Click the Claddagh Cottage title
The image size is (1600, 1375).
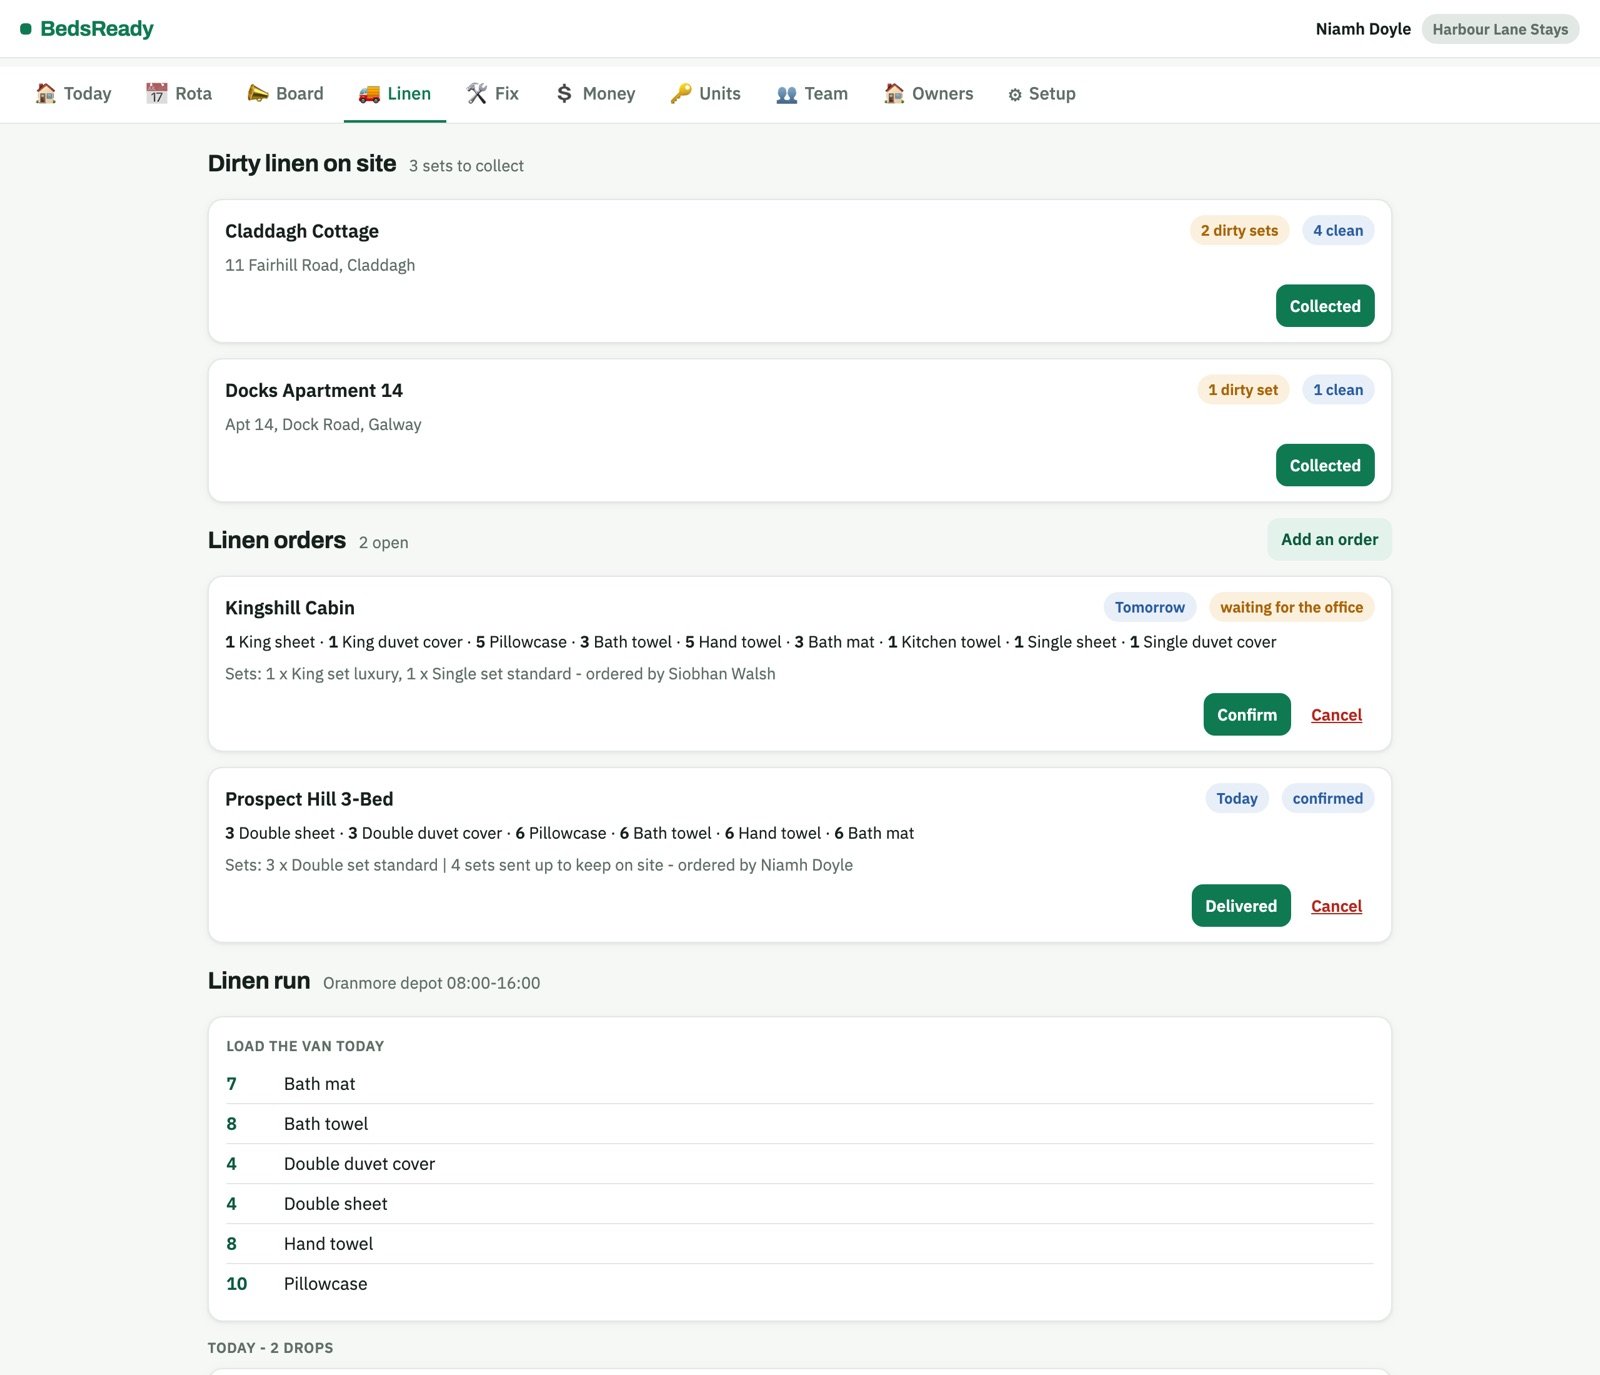tap(302, 231)
